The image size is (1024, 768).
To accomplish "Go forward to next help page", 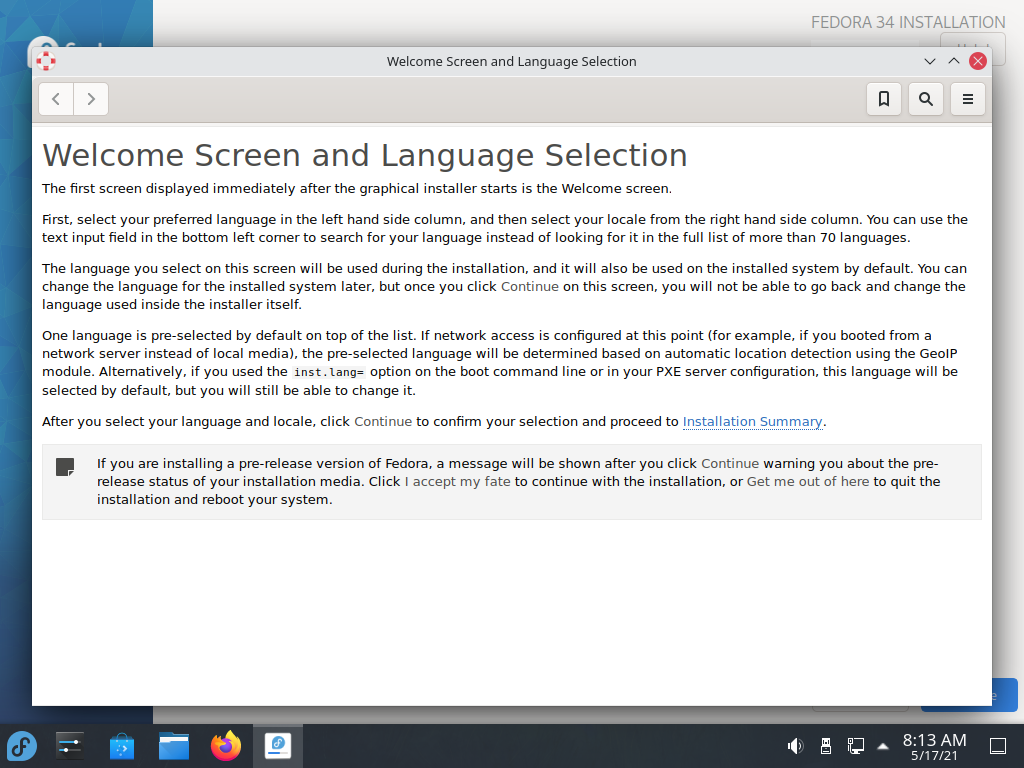I will pos(91,99).
